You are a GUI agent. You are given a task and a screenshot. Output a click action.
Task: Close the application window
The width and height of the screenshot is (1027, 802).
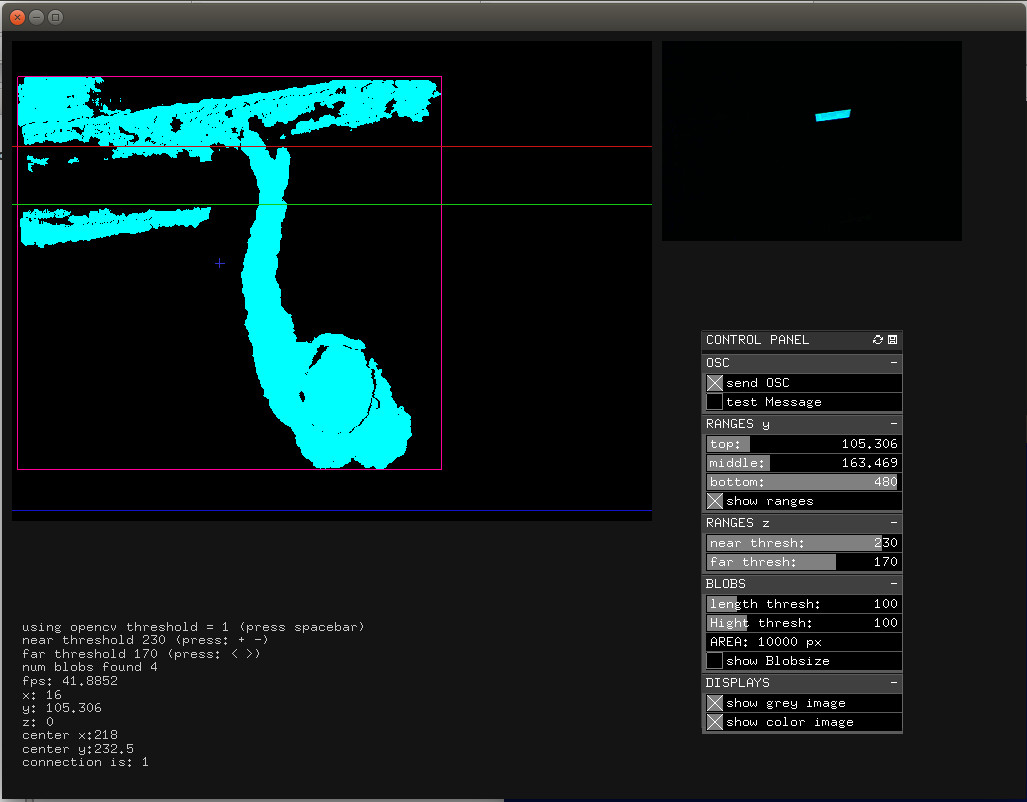pyautogui.click(x=17, y=17)
